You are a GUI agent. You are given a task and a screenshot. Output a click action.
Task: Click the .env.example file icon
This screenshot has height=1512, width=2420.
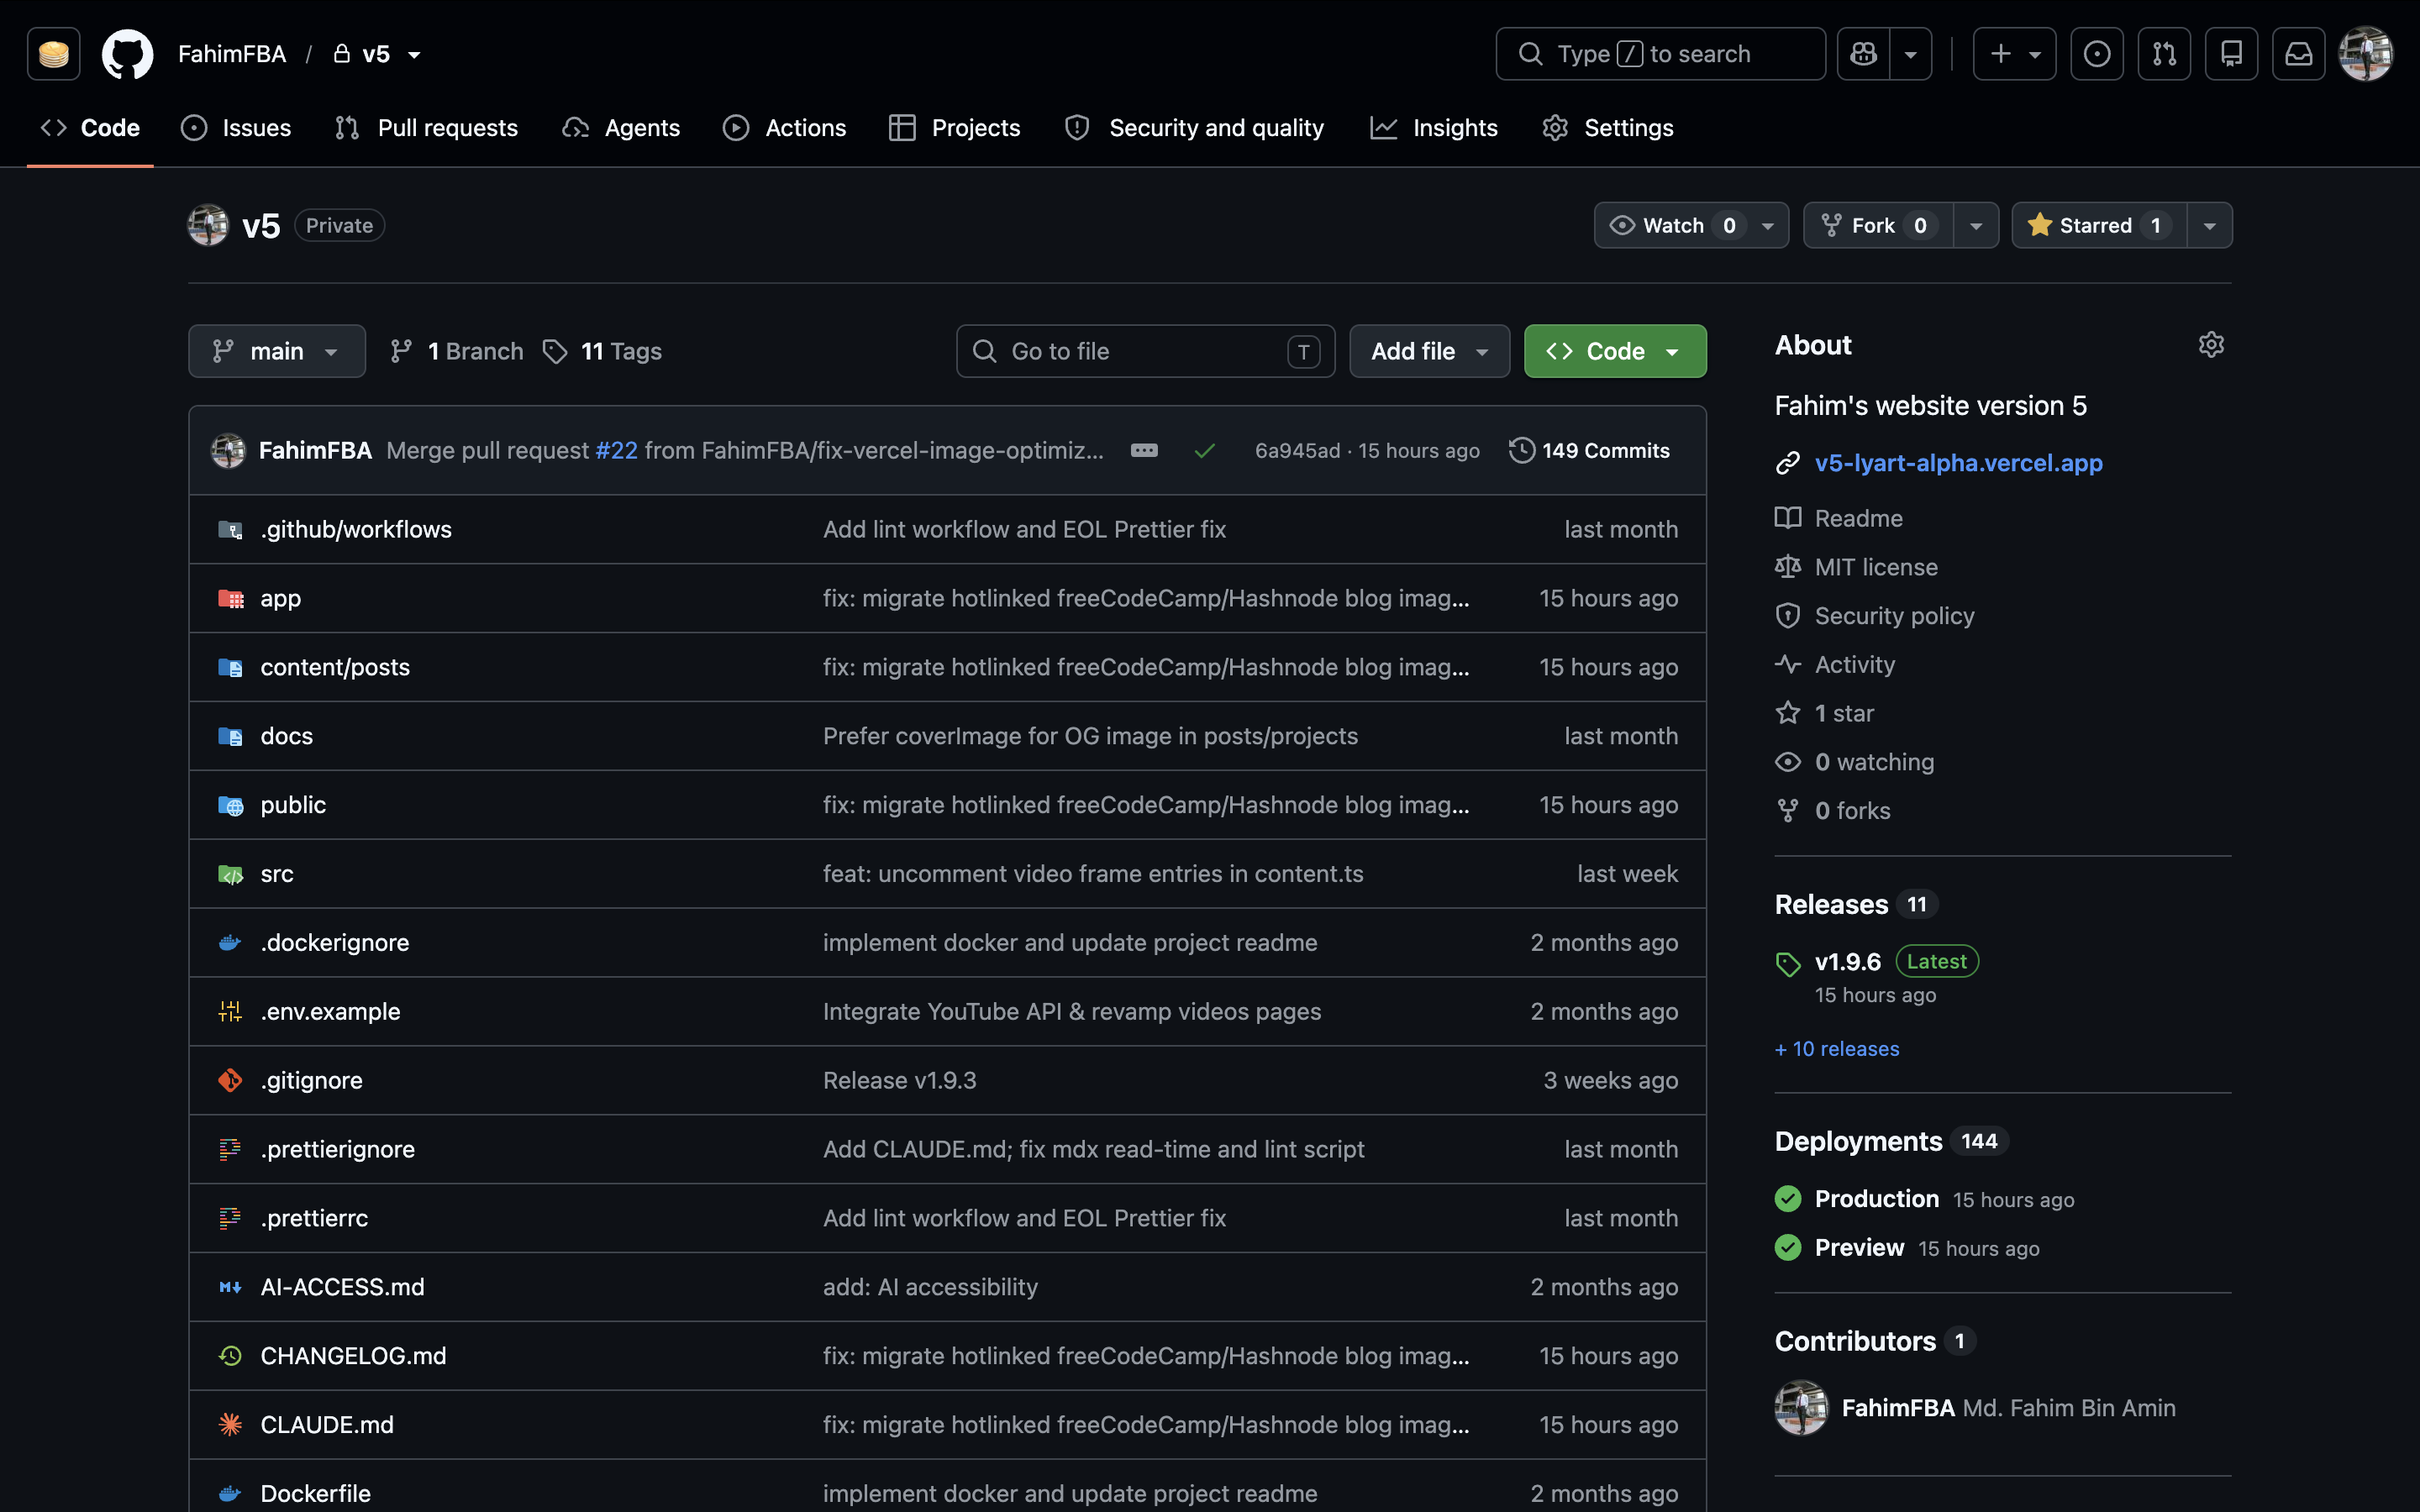point(230,1012)
